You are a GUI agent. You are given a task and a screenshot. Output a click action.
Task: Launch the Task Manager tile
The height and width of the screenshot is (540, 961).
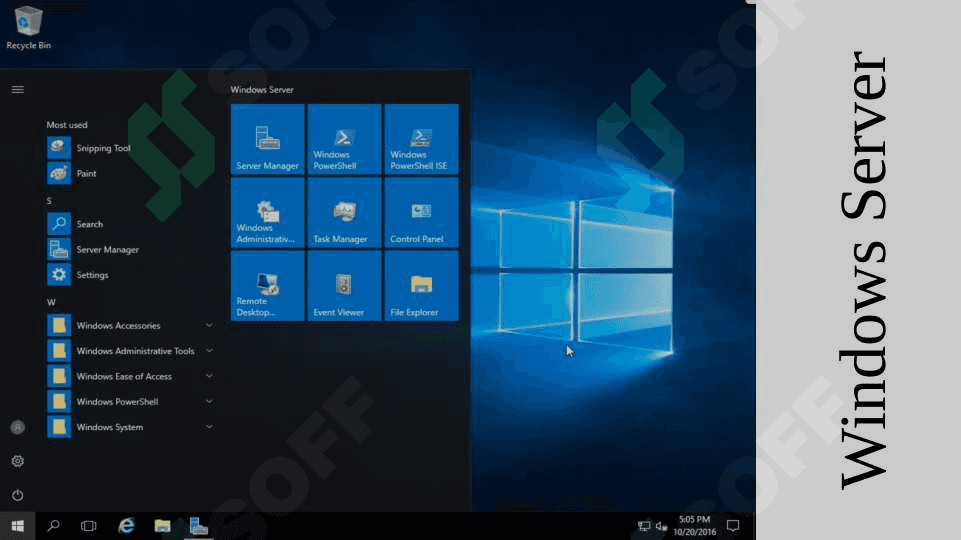tap(344, 213)
